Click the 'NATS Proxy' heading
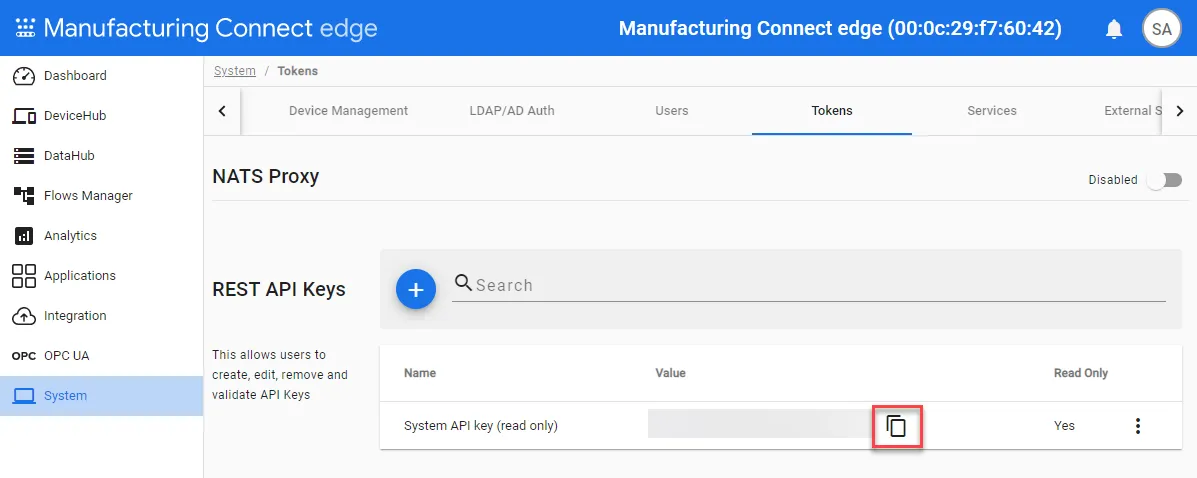The height and width of the screenshot is (478, 1197). pos(266,176)
